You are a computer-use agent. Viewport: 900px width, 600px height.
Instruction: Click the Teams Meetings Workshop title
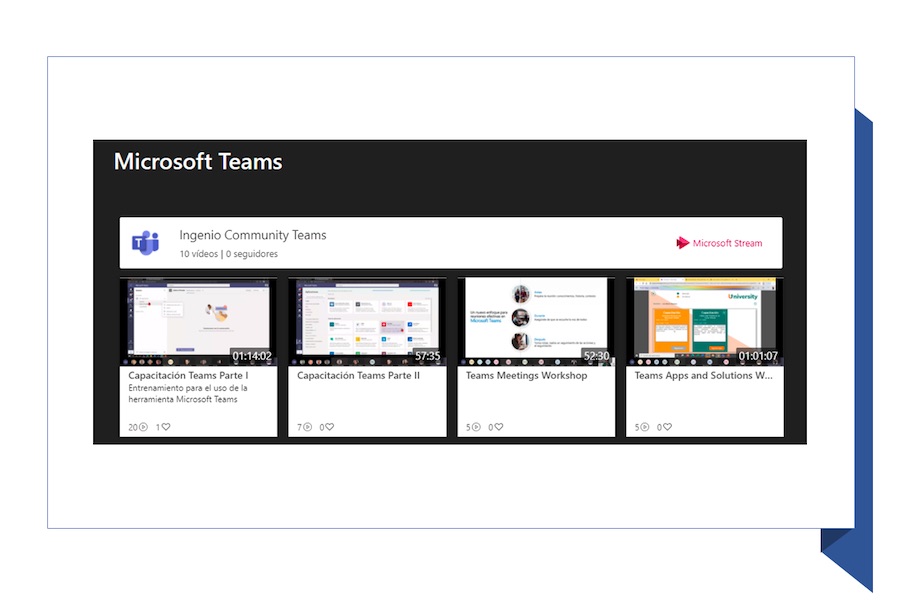[526, 375]
